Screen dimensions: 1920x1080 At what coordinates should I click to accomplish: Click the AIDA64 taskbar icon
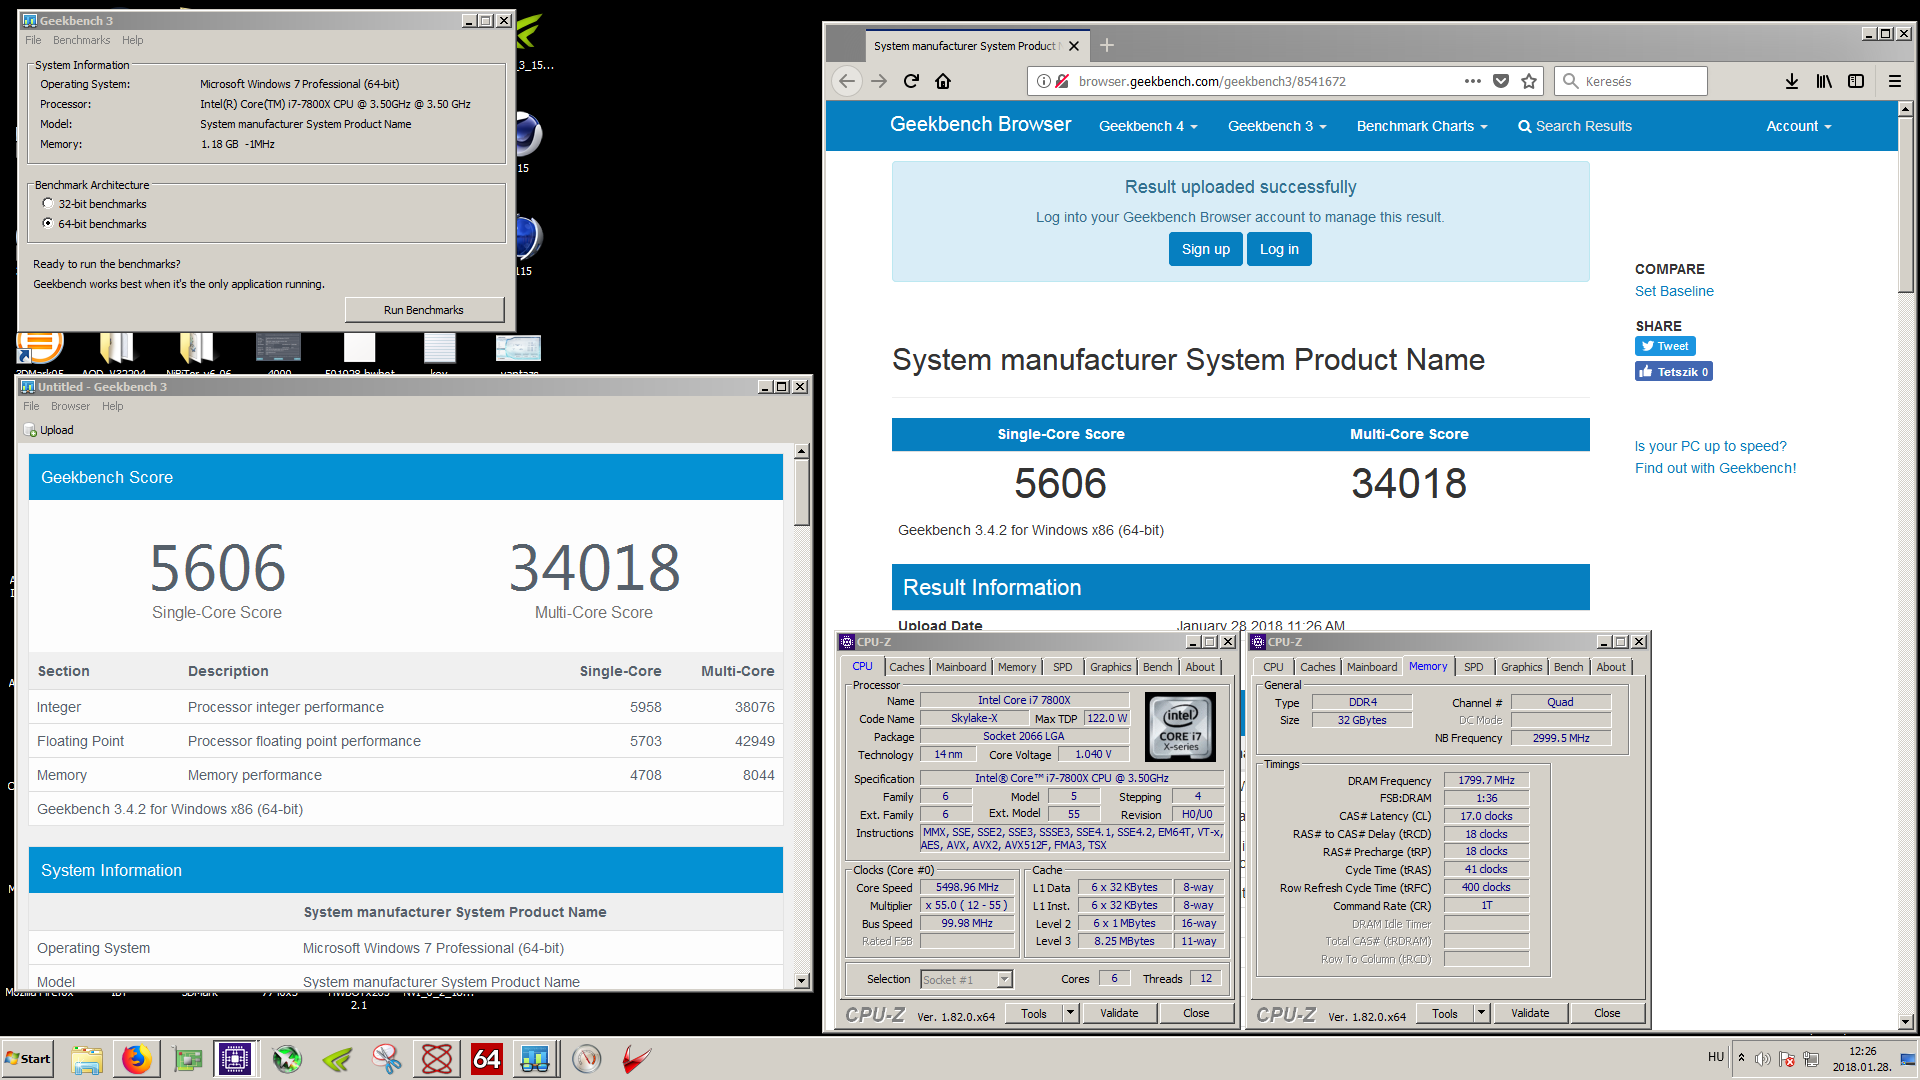487,1059
